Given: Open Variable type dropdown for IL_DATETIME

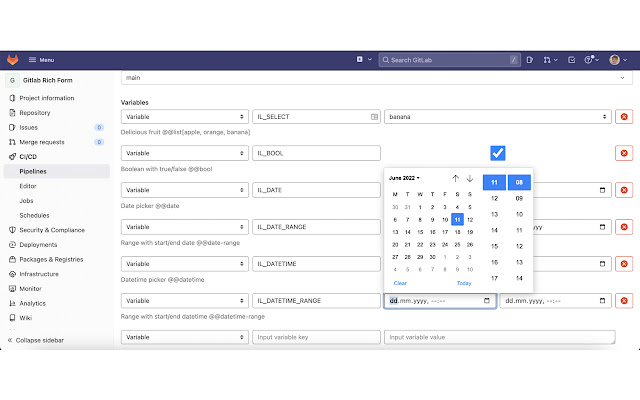Looking at the screenshot, I should tap(184, 264).
